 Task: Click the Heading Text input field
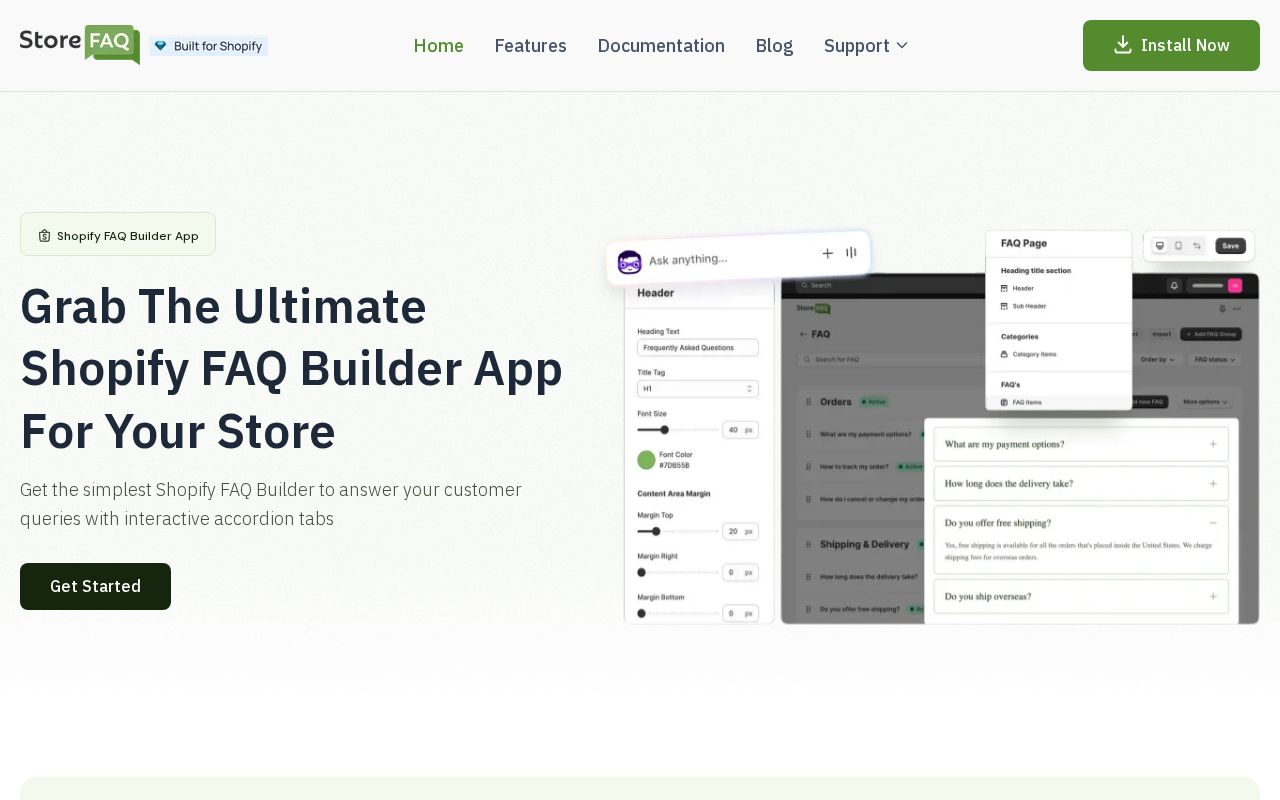[698, 348]
